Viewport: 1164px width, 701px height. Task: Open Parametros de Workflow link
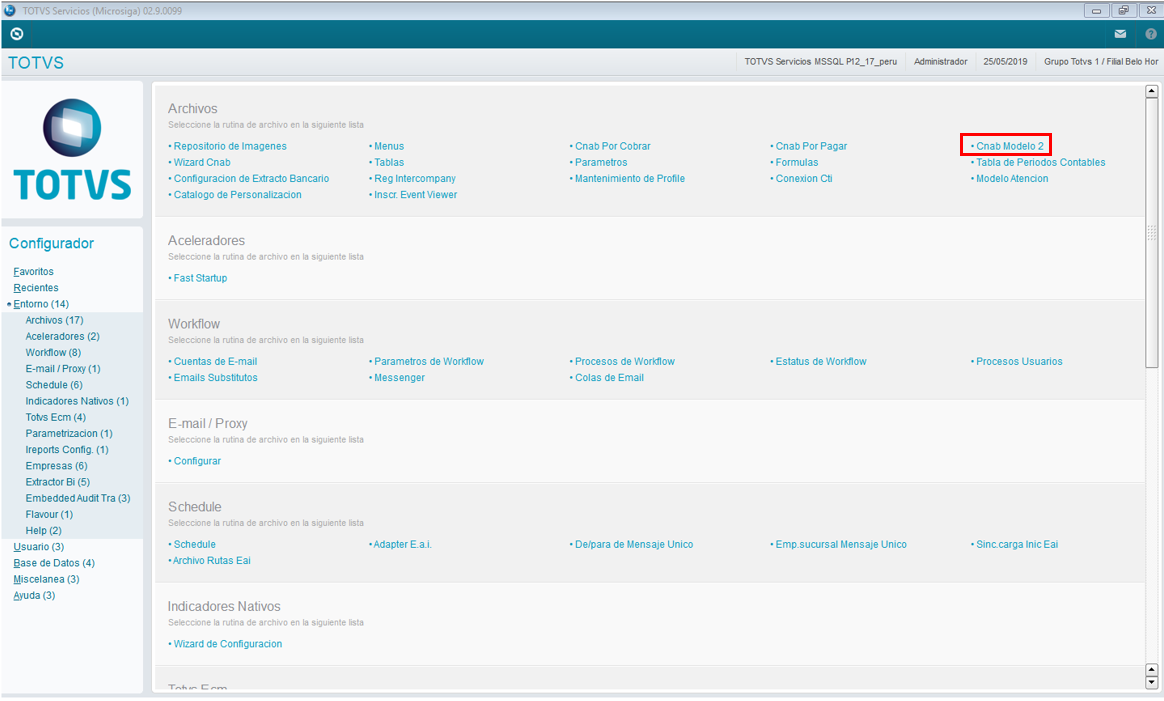[x=429, y=362]
